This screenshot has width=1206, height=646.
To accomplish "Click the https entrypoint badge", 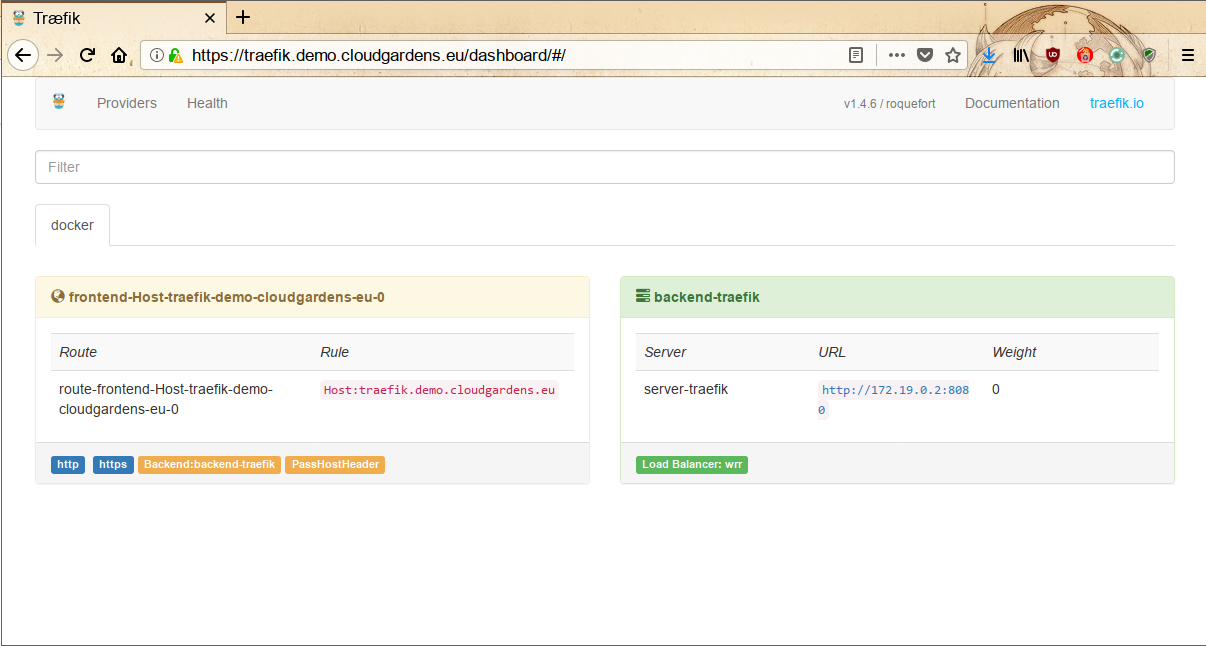I will pyautogui.click(x=113, y=465).
